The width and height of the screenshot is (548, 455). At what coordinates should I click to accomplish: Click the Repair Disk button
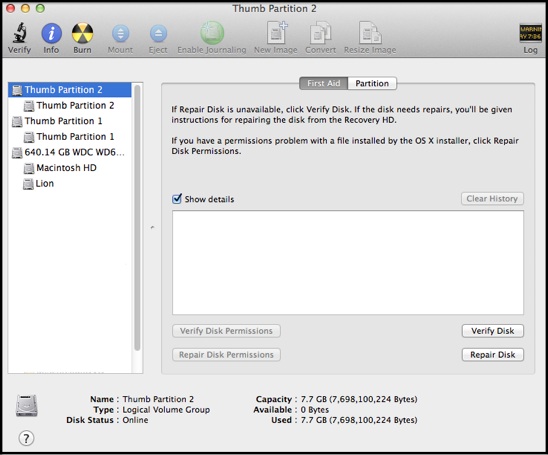(x=492, y=355)
